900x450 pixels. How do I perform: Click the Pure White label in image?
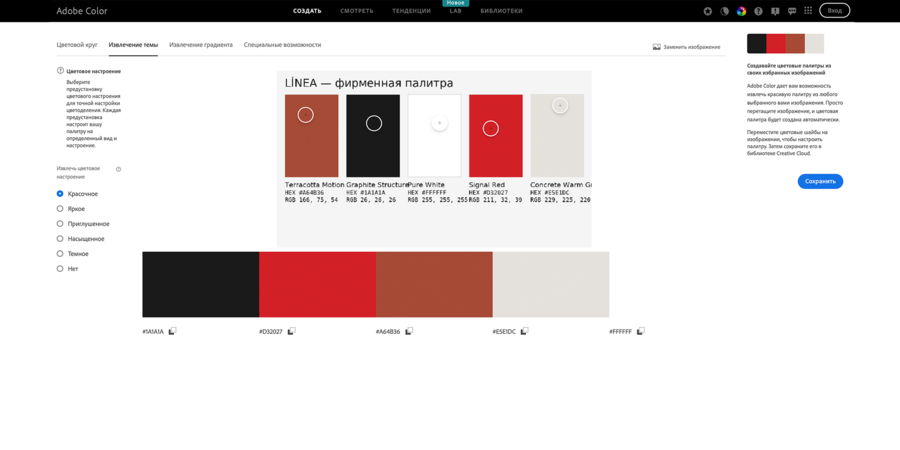tap(426, 185)
